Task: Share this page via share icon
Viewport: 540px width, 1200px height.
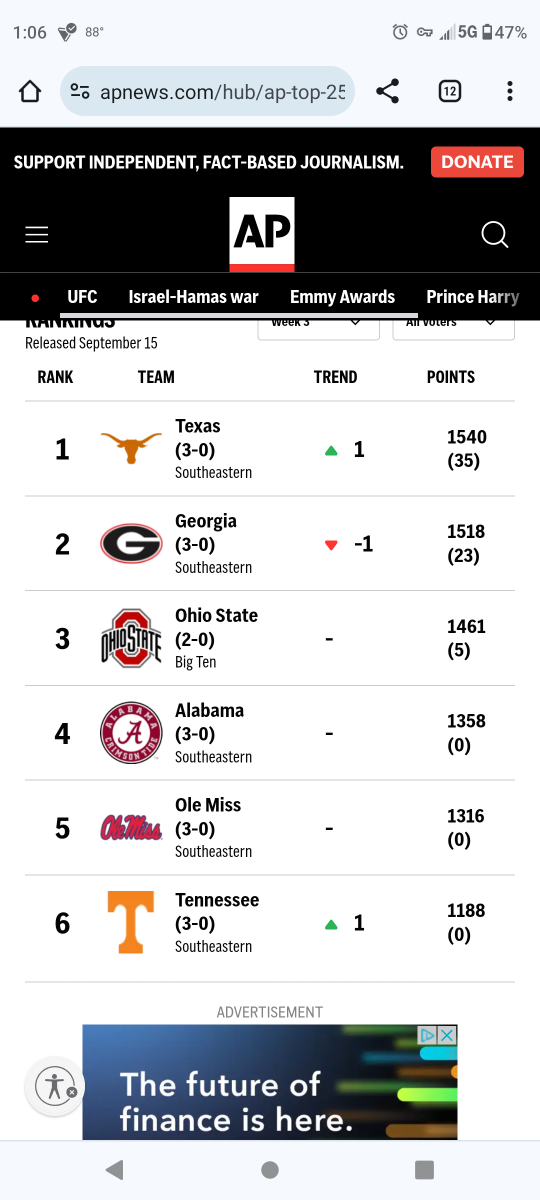Action: coord(388,92)
